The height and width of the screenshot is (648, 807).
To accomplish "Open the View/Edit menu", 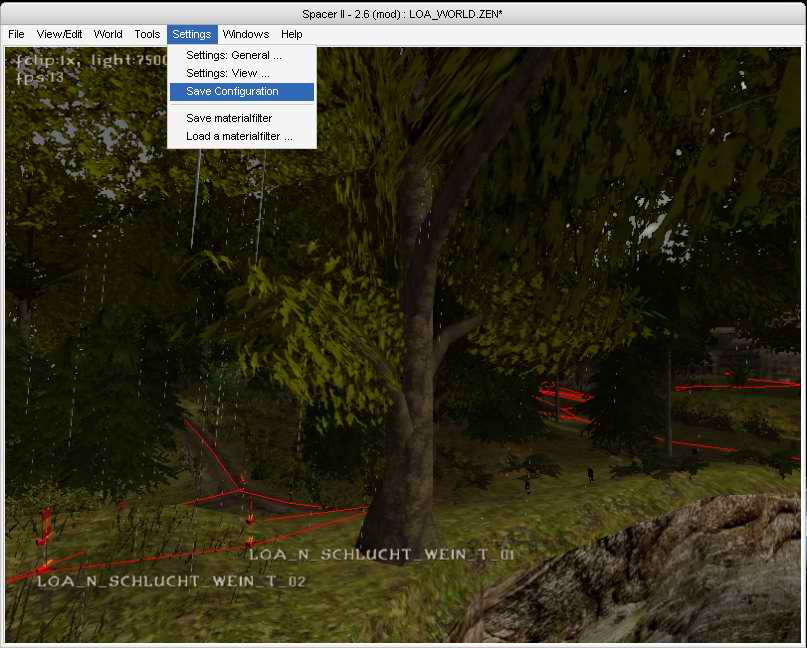I will (x=58, y=34).
